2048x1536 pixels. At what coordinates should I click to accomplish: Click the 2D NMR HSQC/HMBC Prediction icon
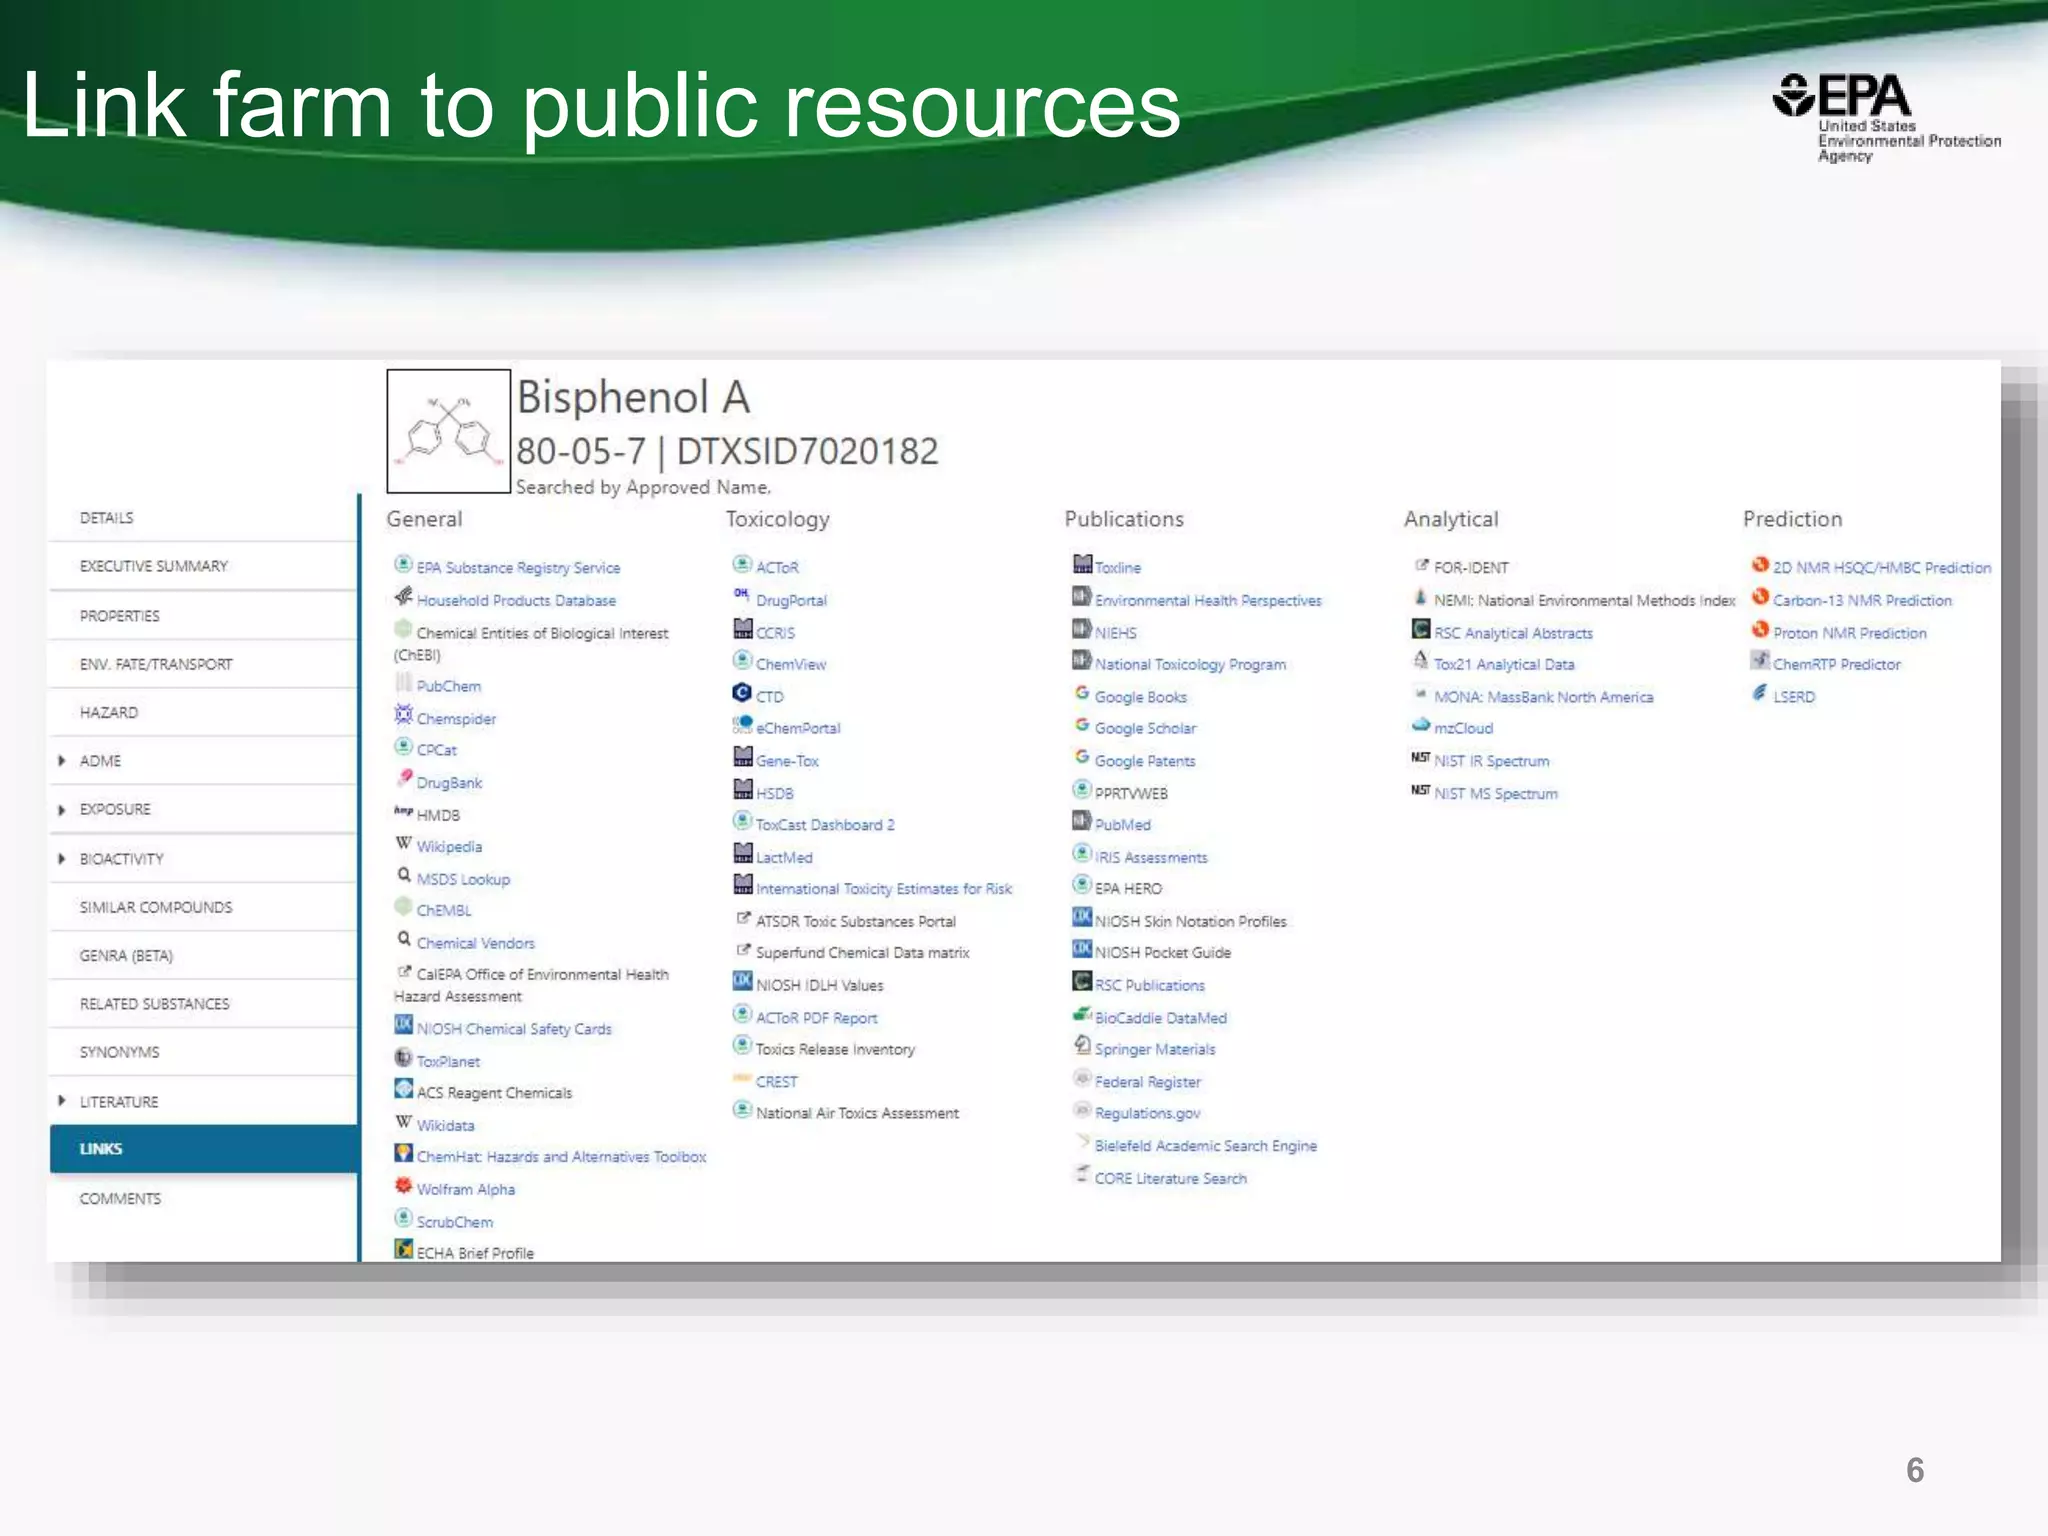coord(1760,564)
